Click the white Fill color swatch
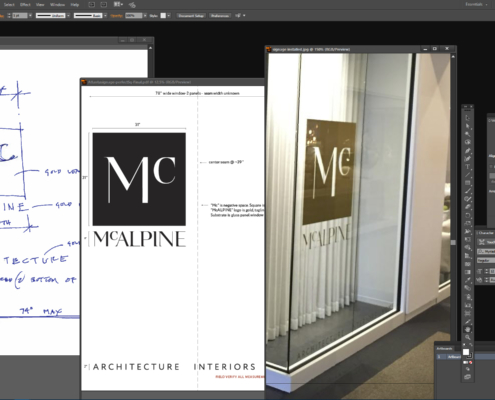The width and height of the screenshot is (495, 400). [x=466, y=352]
